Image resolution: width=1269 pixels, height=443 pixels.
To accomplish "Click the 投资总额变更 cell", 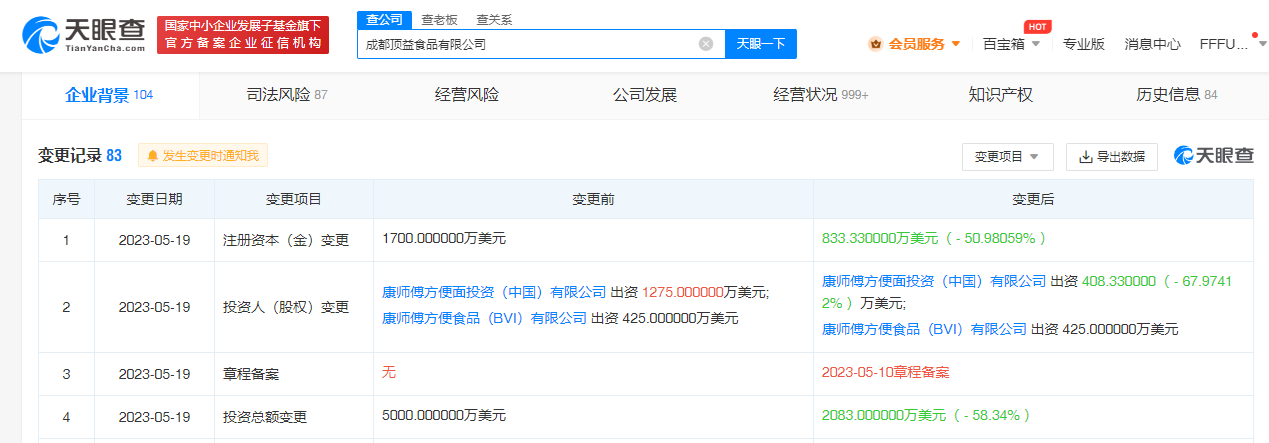I will (x=294, y=415).
